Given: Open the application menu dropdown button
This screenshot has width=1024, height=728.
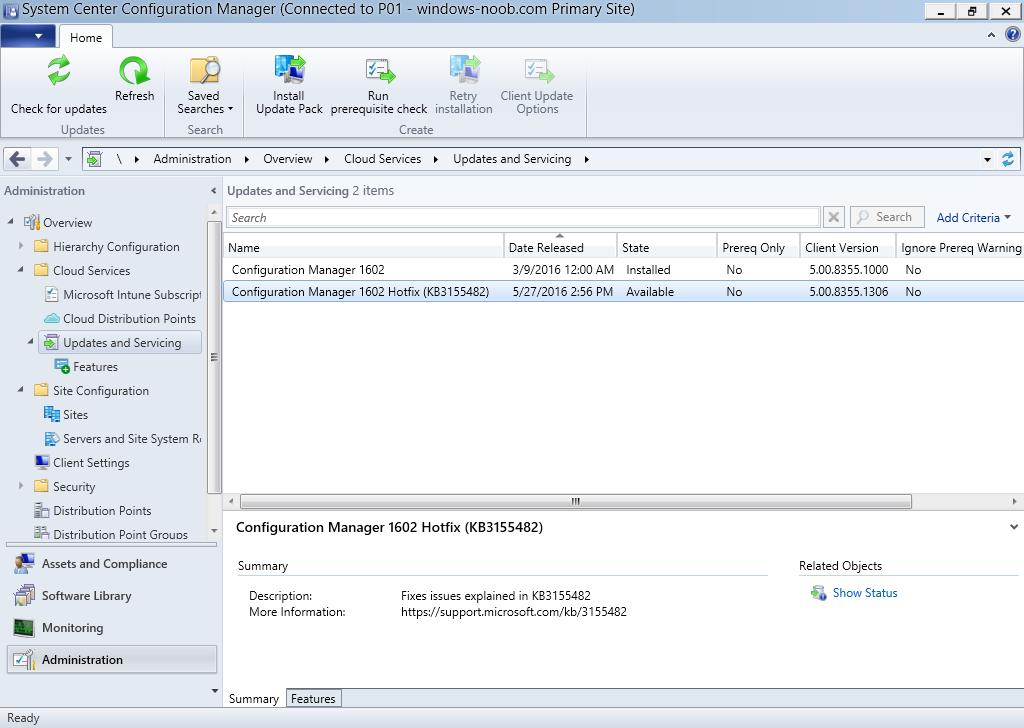Looking at the screenshot, I should coord(28,36).
